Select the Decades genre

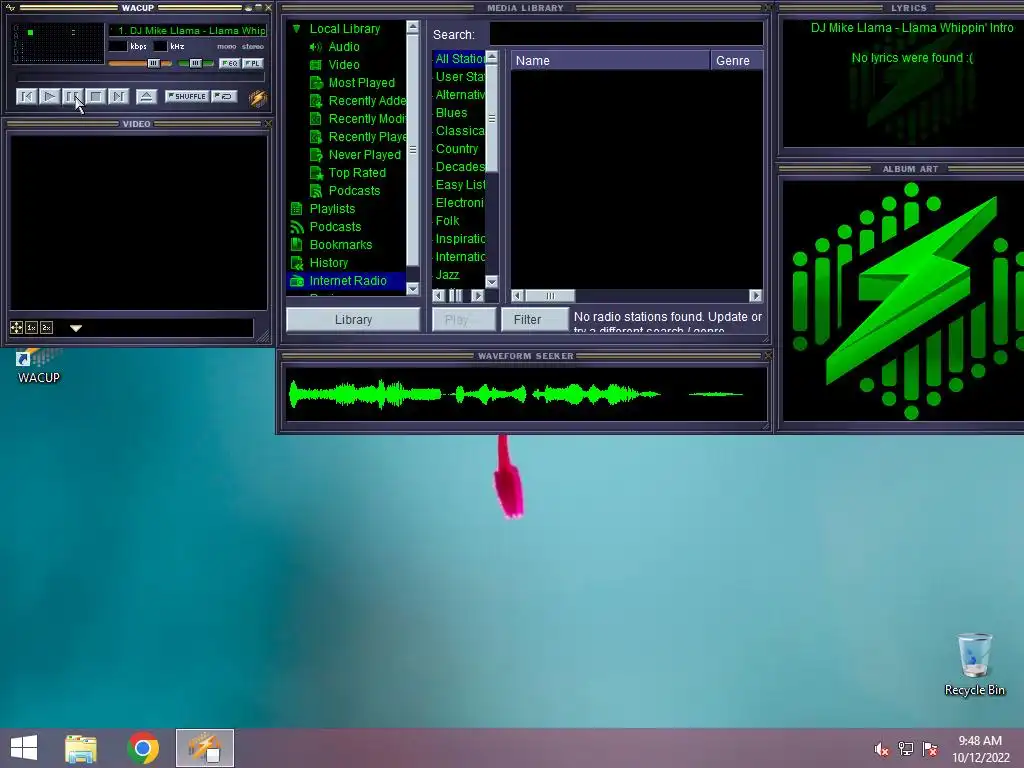(459, 167)
